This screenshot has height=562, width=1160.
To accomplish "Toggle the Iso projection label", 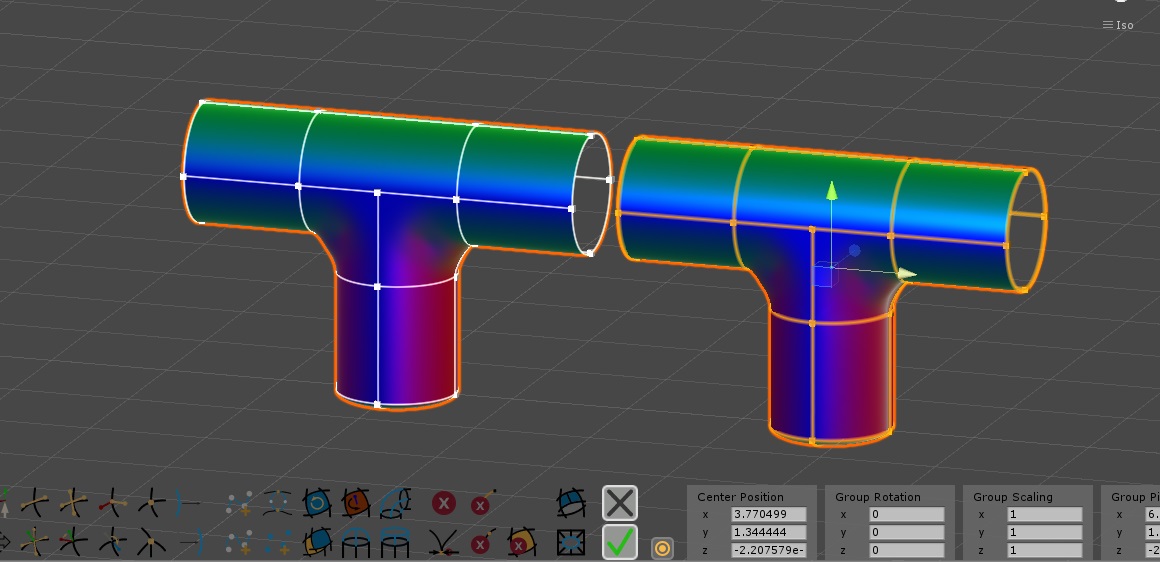I will [x=1124, y=25].
